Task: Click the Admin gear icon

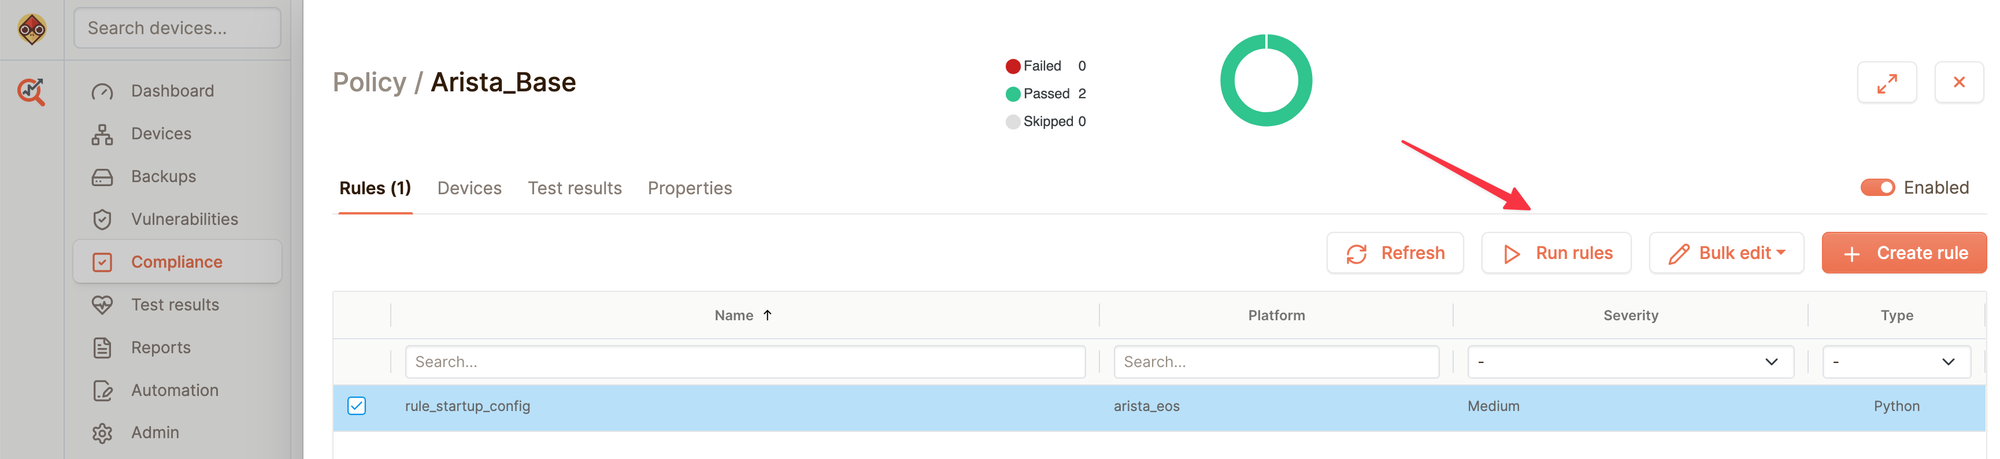Action: click(102, 433)
